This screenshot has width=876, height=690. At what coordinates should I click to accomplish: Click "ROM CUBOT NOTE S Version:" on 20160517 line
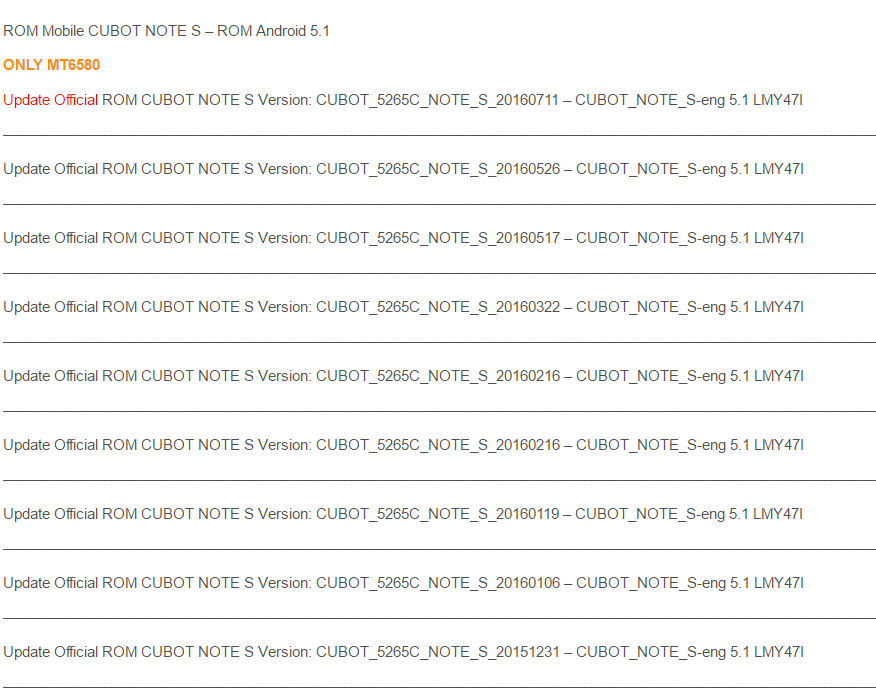tap(207, 238)
